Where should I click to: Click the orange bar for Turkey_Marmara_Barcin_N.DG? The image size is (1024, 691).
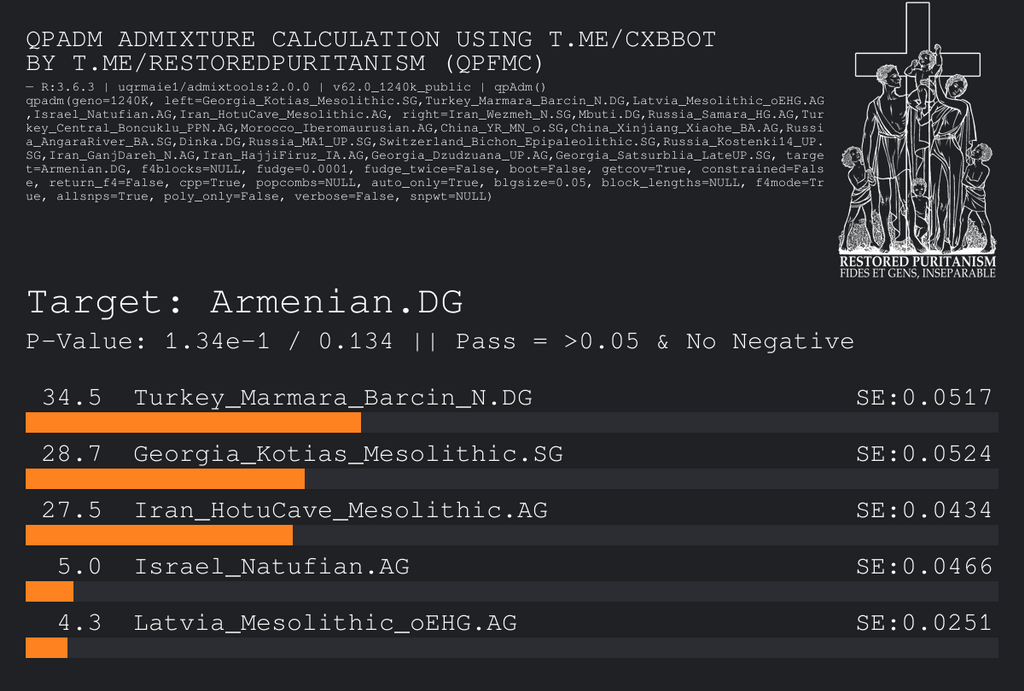(x=193, y=422)
